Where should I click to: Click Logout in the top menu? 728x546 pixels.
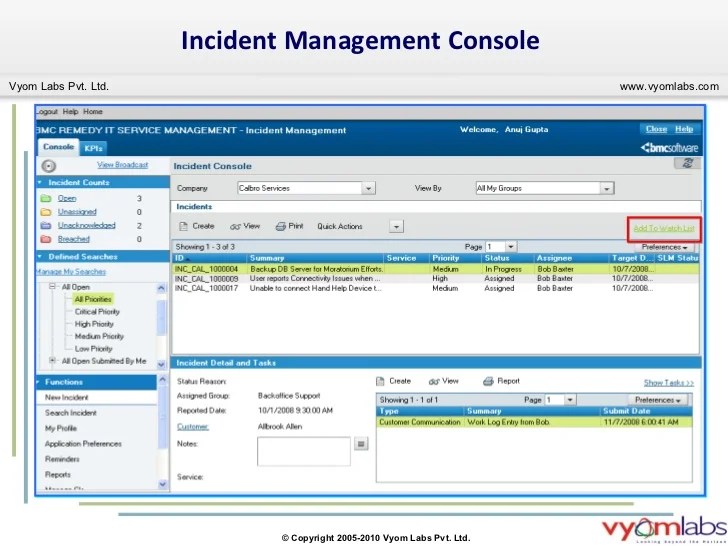pos(47,111)
